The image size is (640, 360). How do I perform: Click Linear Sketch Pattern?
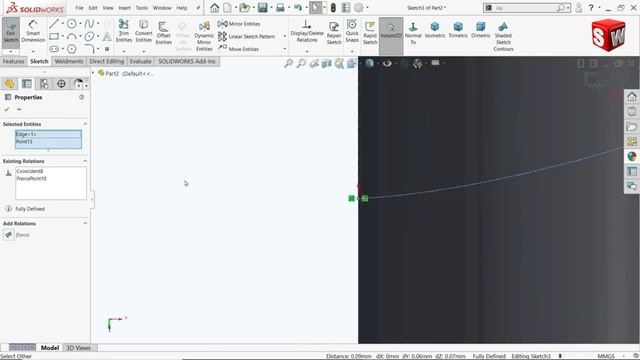coord(247,36)
